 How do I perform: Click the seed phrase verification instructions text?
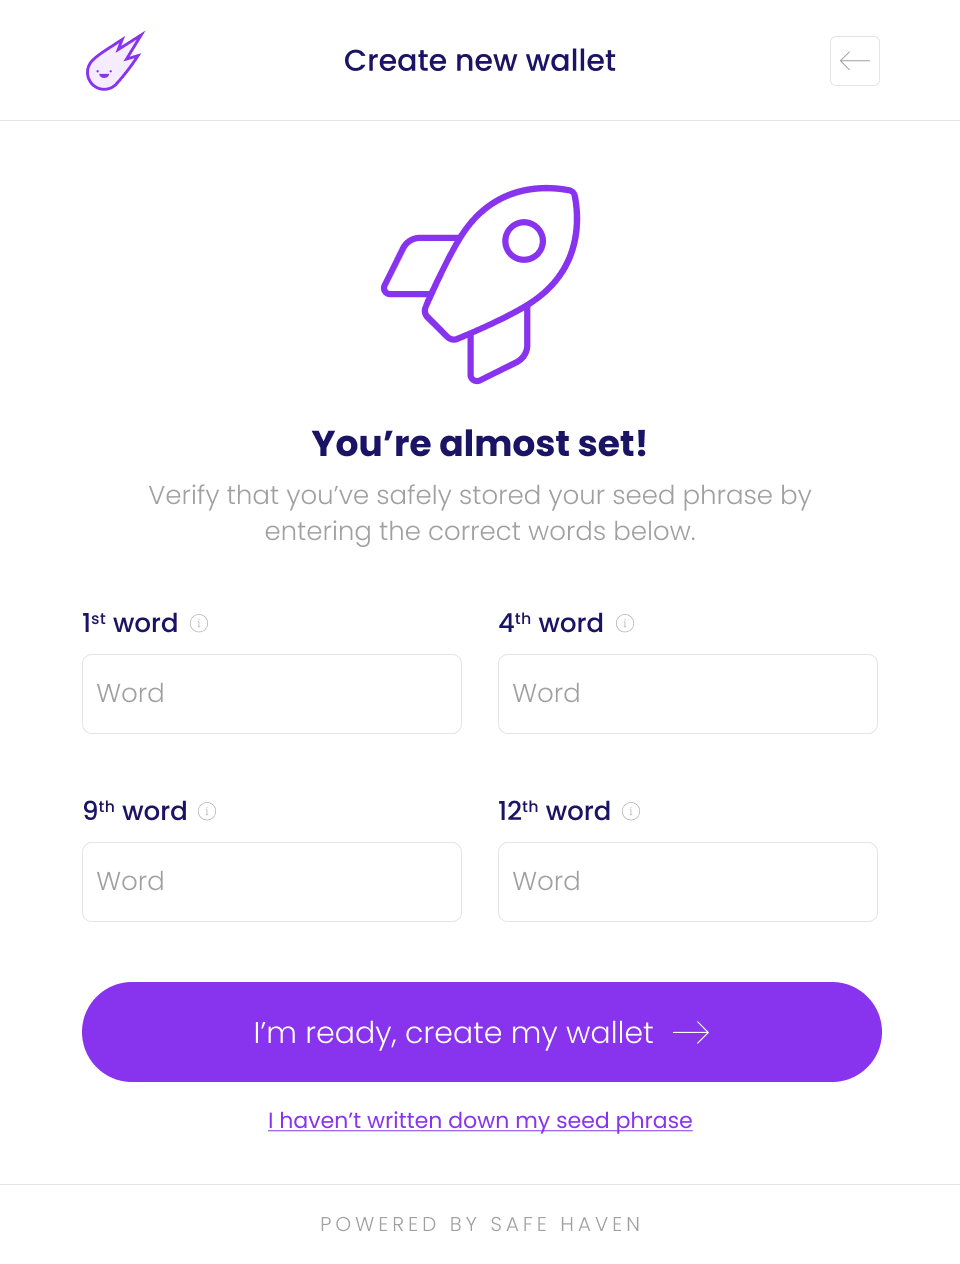coord(480,513)
